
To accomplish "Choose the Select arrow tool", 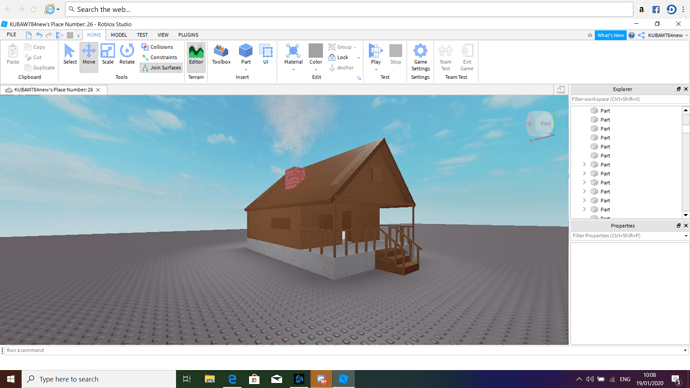I will tap(70, 55).
